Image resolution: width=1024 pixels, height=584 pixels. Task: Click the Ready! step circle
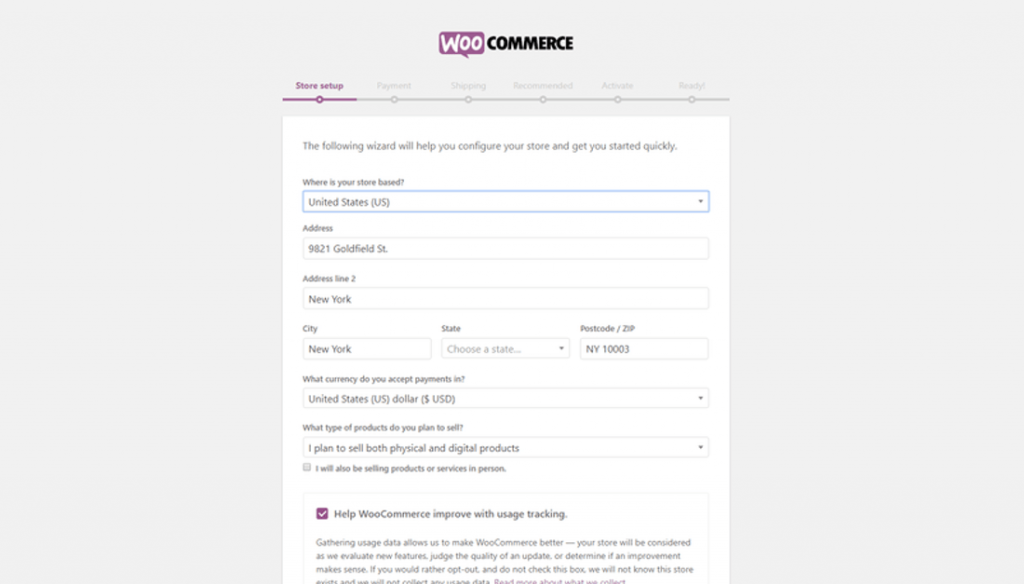[692, 100]
